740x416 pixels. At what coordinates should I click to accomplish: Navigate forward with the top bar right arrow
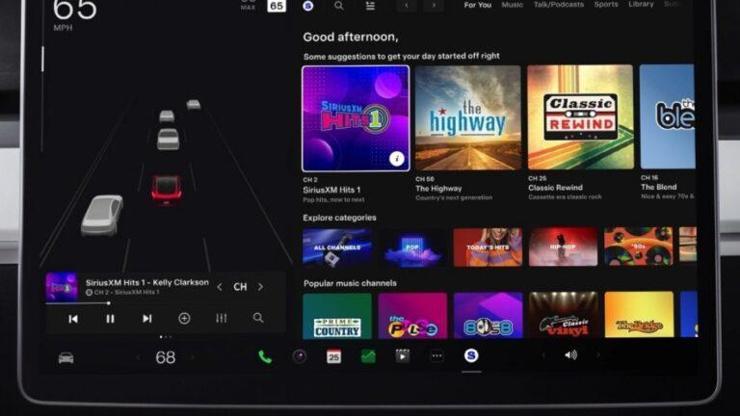tap(434, 6)
